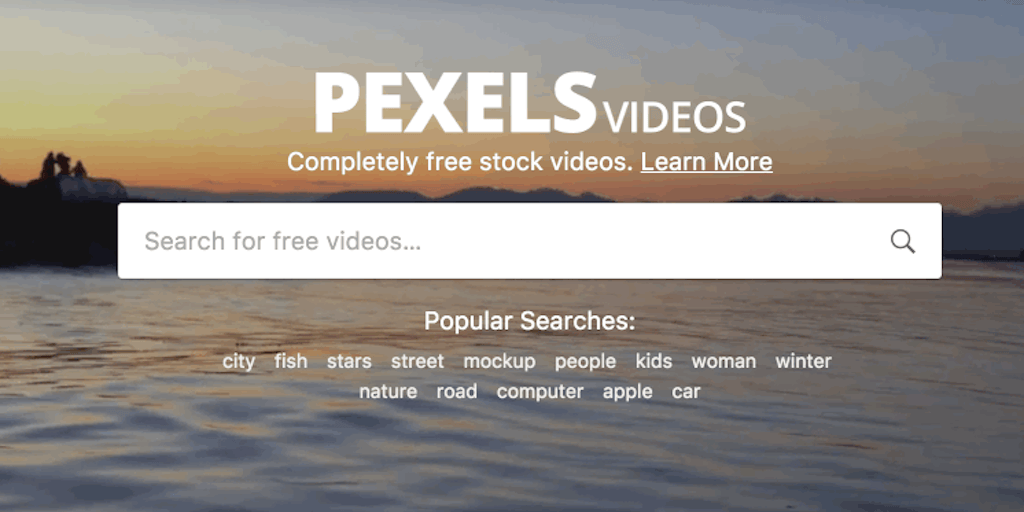Screen dimensions: 1024x512
Task: Choose the 'apple' popular search
Action: tap(628, 391)
